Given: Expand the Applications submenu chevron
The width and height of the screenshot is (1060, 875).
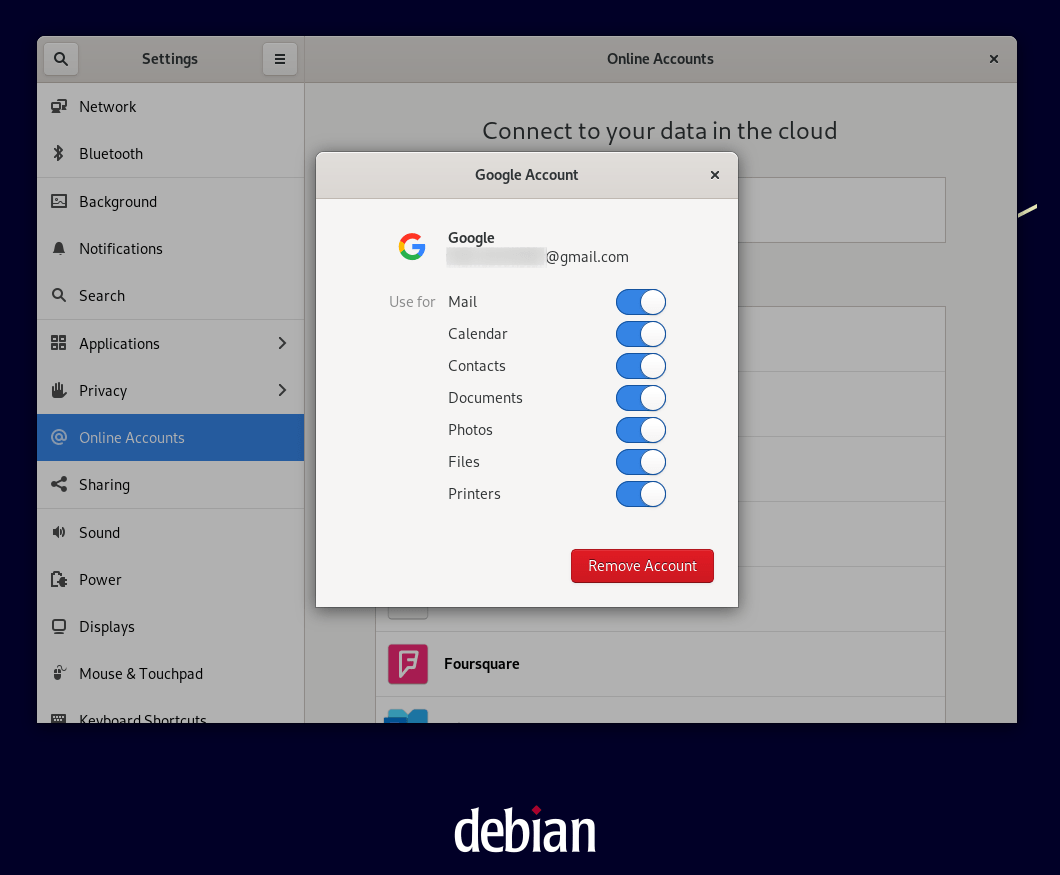Looking at the screenshot, I should coord(282,344).
